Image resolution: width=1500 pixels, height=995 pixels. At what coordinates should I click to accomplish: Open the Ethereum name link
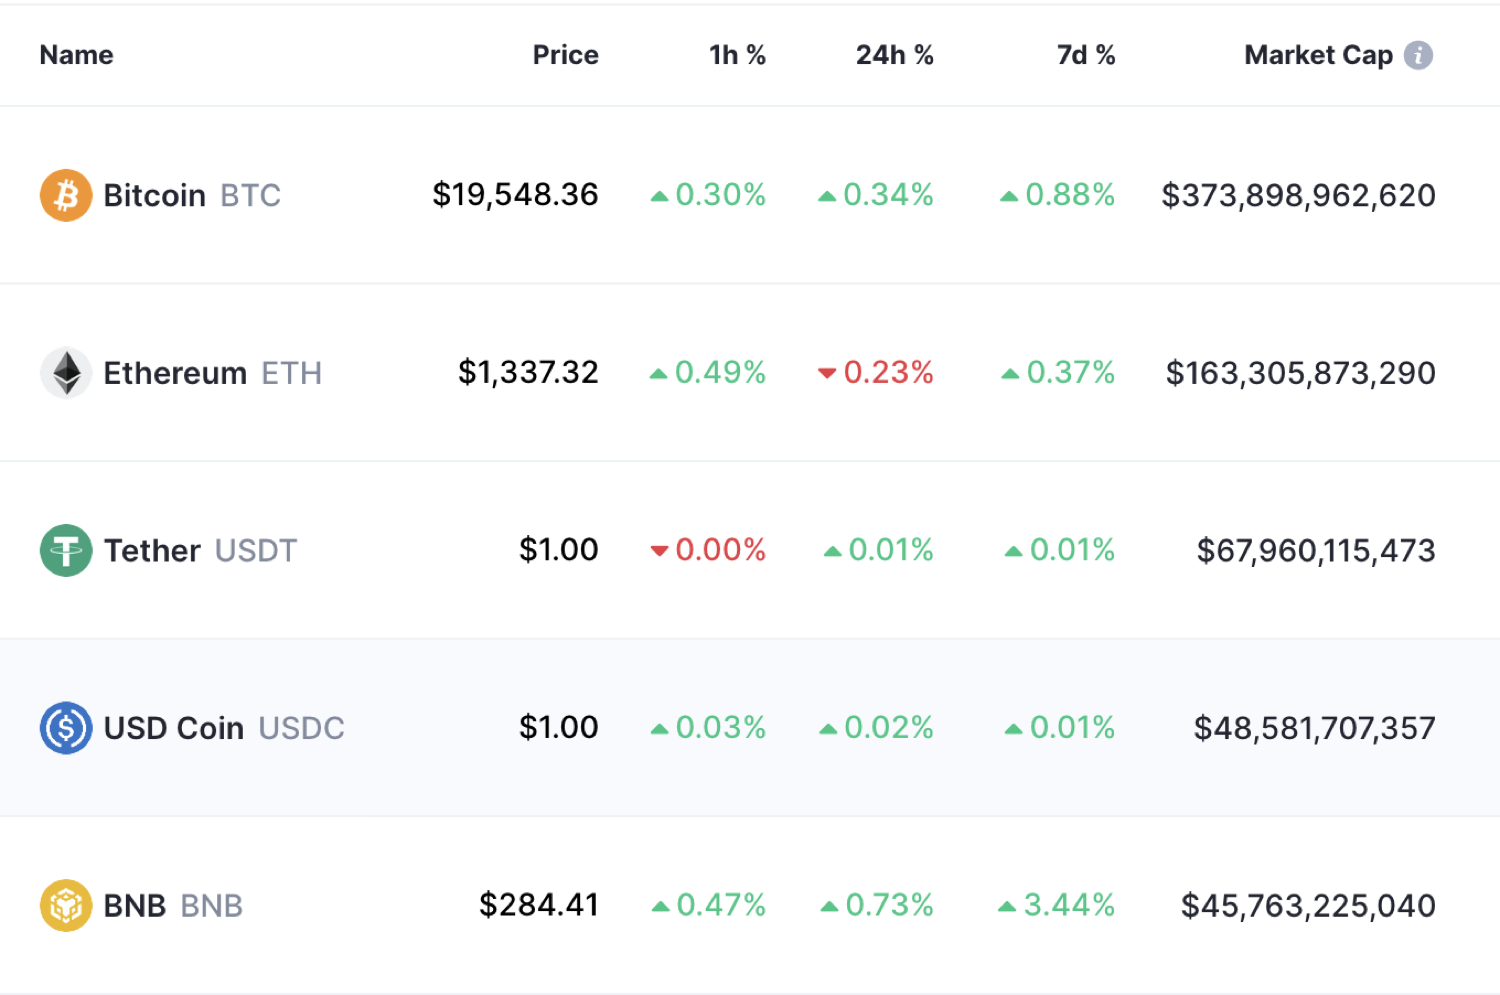tap(175, 373)
